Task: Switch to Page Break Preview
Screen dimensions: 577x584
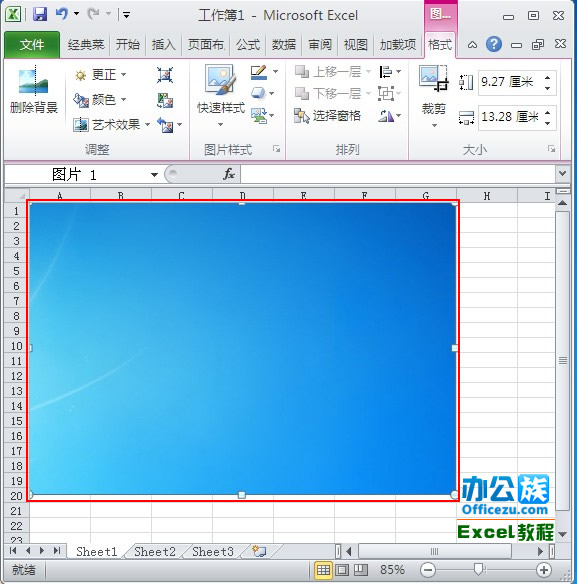Action: coord(360,570)
